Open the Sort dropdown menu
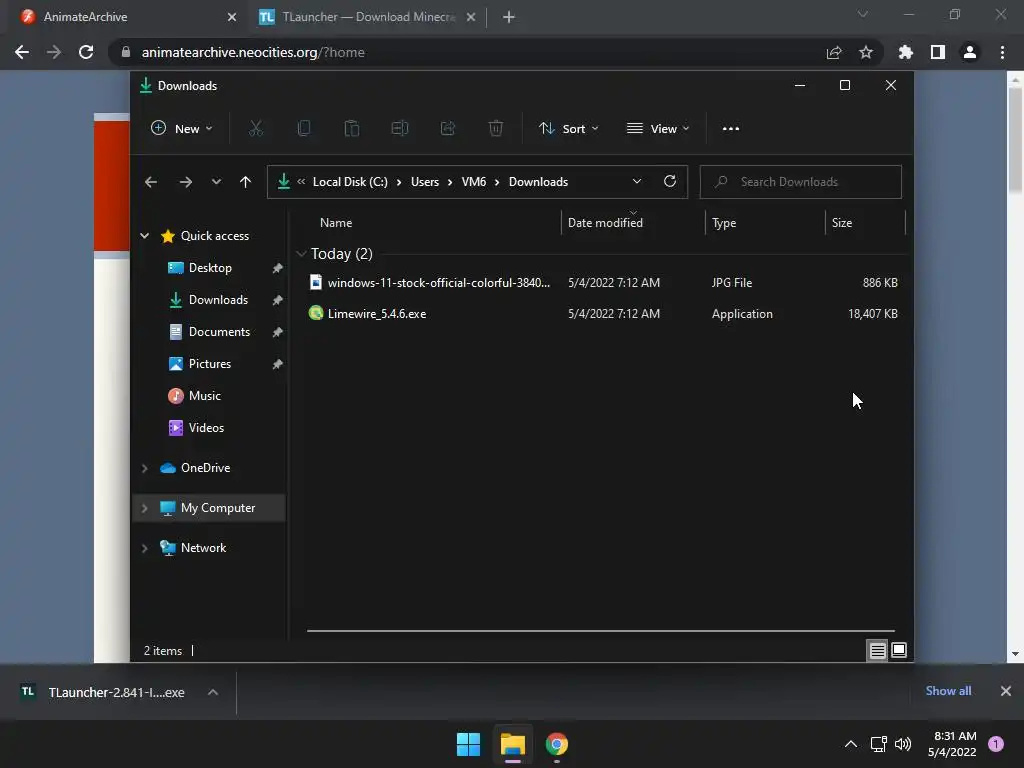 click(568, 129)
